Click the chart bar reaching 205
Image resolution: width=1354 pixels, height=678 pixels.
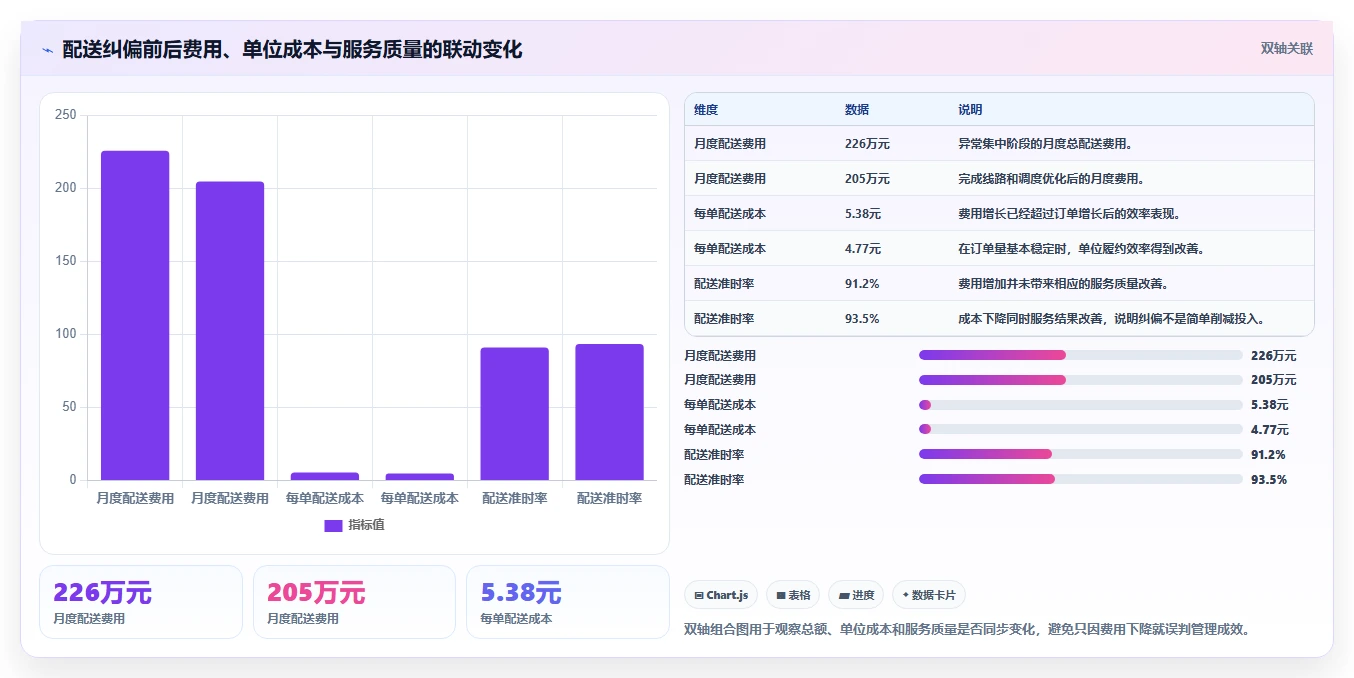[230, 331]
